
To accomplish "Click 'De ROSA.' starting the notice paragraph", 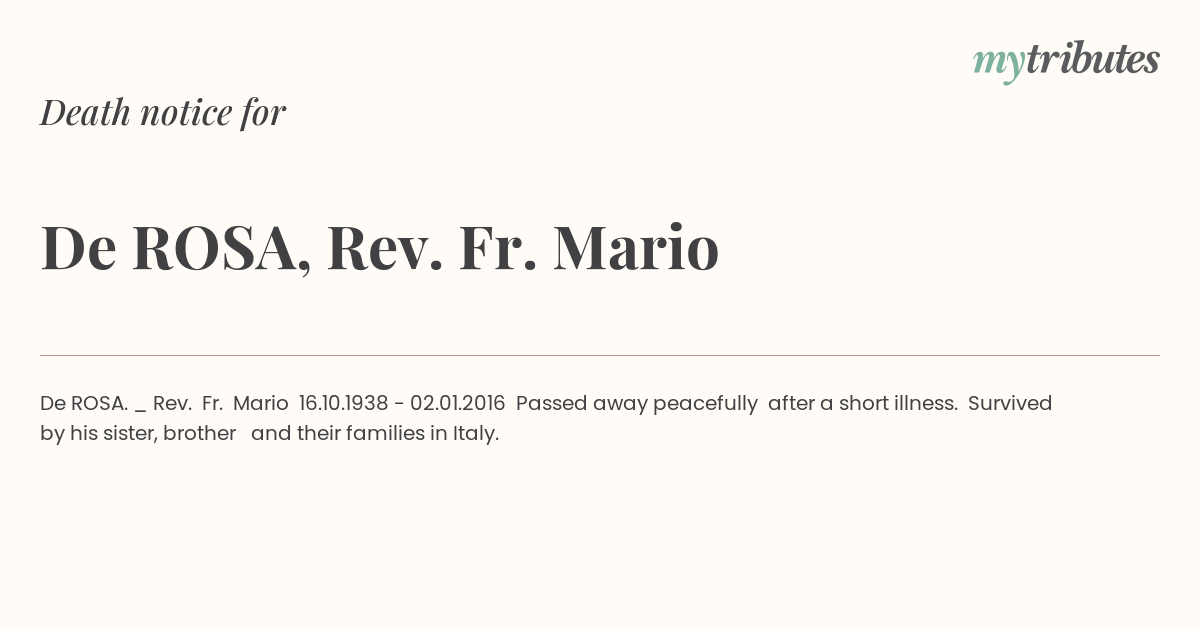I will [x=84, y=403].
